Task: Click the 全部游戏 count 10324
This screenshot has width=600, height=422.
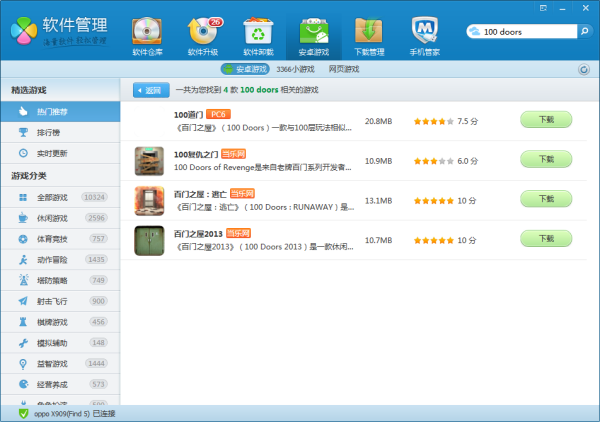Action: coord(95,197)
